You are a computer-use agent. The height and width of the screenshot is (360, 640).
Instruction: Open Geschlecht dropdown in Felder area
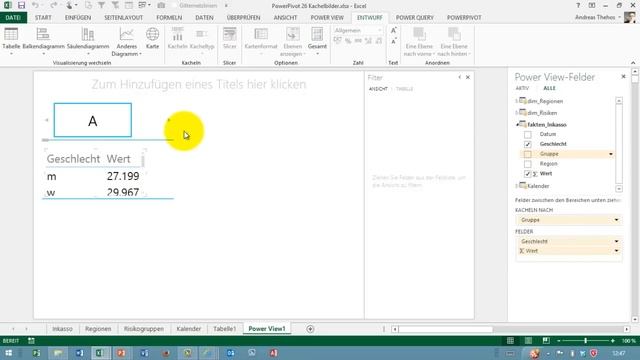pyautogui.click(x=616, y=241)
